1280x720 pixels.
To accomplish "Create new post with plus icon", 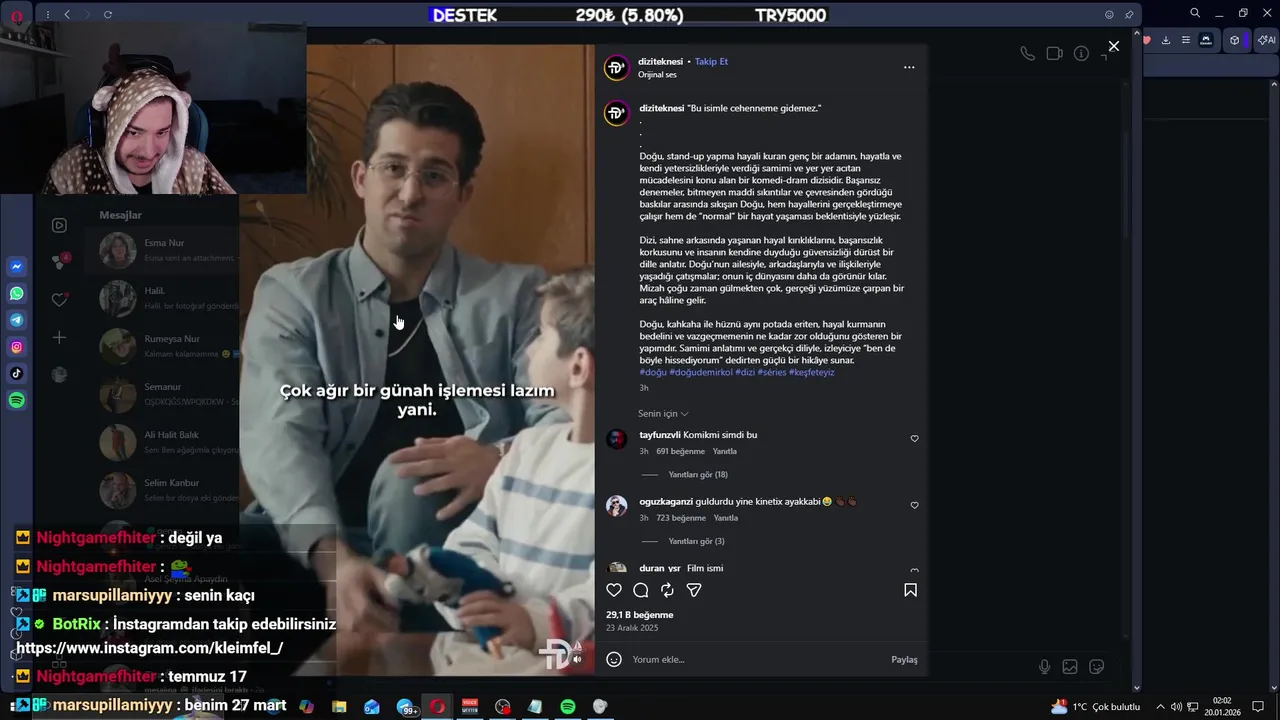I will coord(59,338).
